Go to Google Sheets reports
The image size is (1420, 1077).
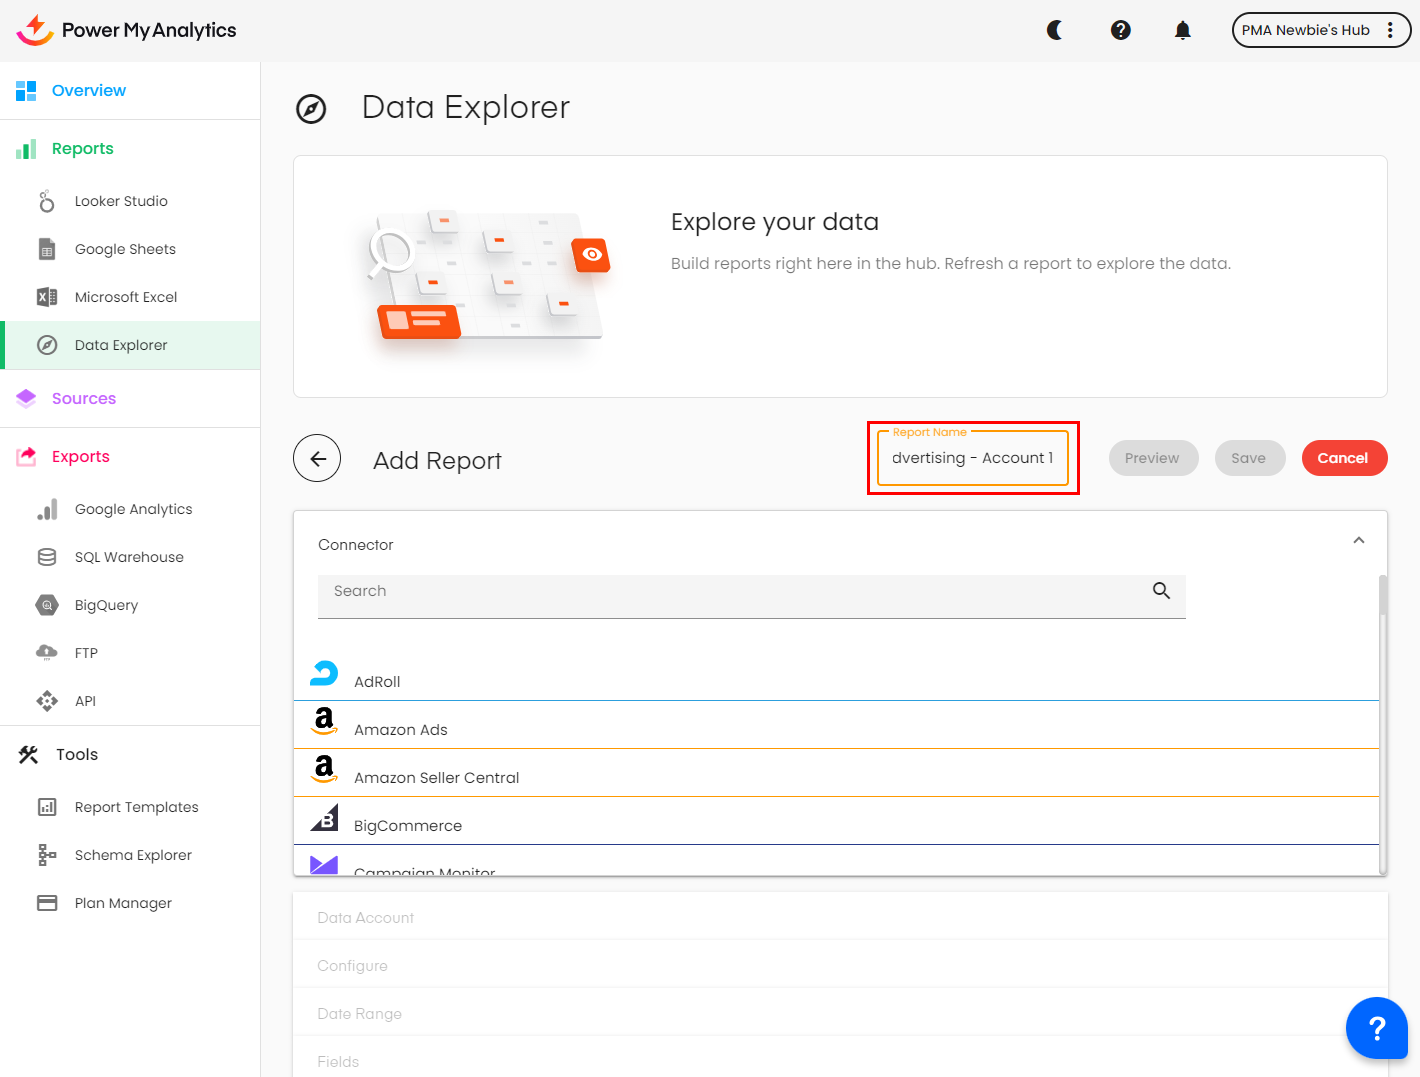tap(125, 249)
